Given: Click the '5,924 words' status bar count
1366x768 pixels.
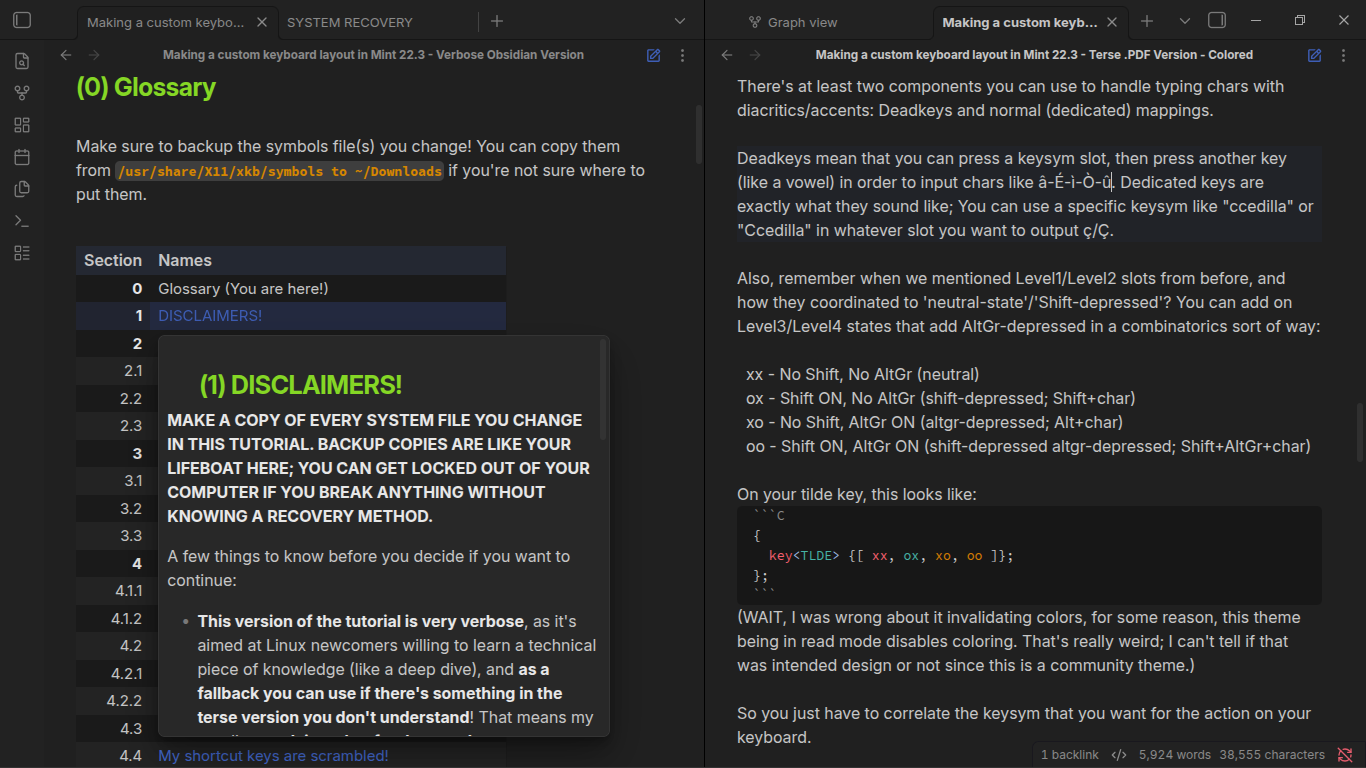Looking at the screenshot, I should (x=1174, y=755).
